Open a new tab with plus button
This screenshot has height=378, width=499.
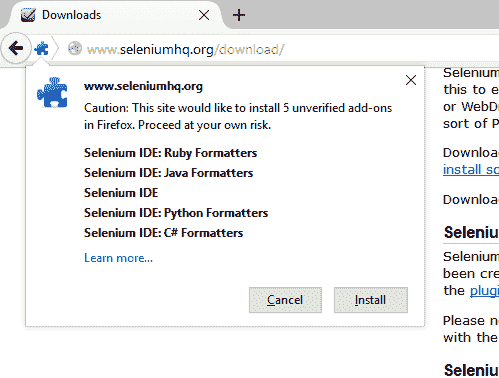click(x=239, y=15)
